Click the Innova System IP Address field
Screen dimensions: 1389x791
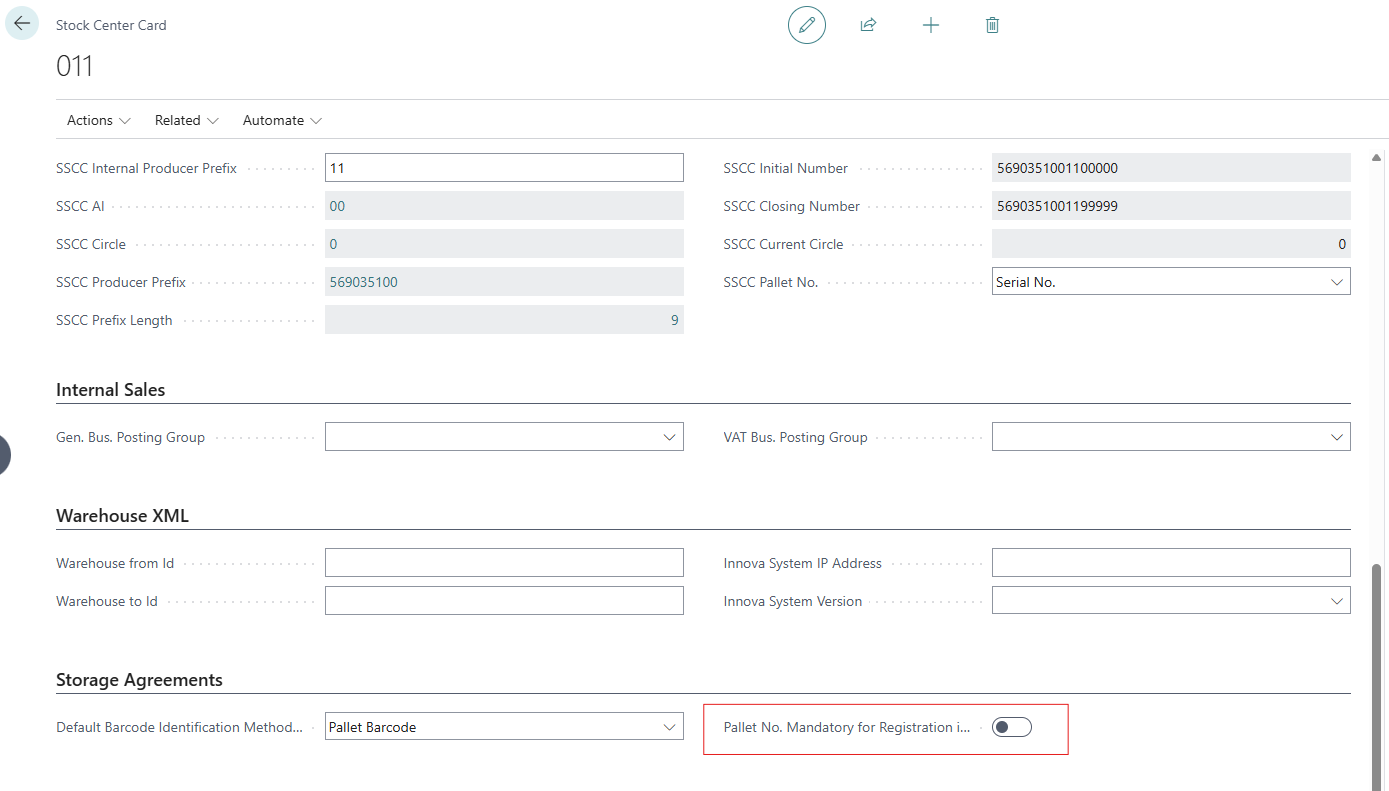tap(1170, 563)
